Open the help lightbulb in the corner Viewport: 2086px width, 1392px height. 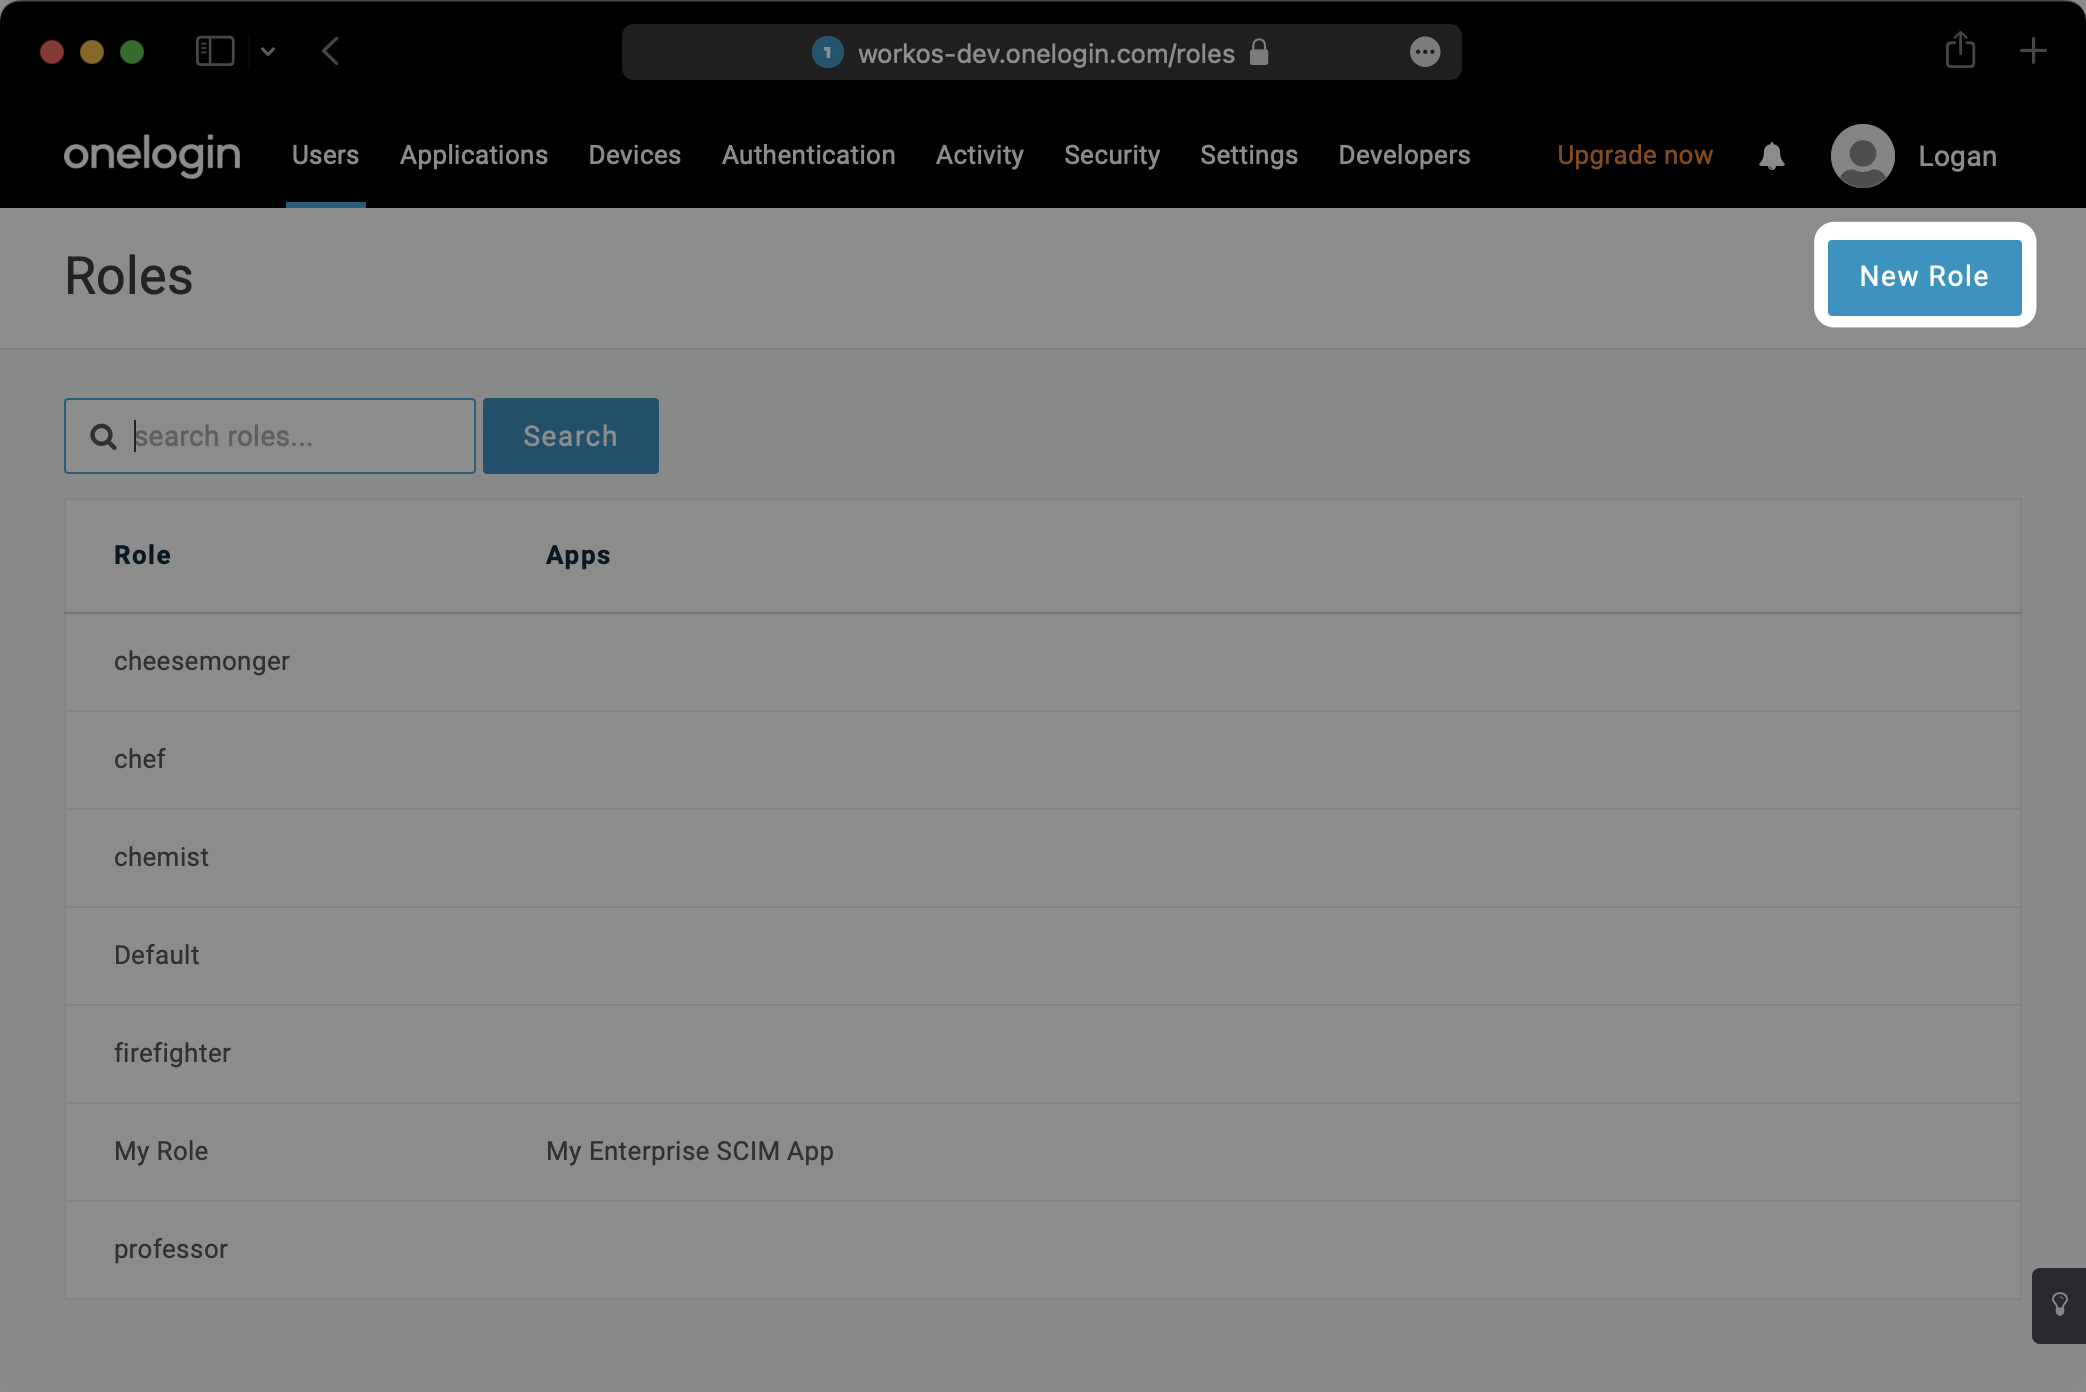click(2058, 1305)
